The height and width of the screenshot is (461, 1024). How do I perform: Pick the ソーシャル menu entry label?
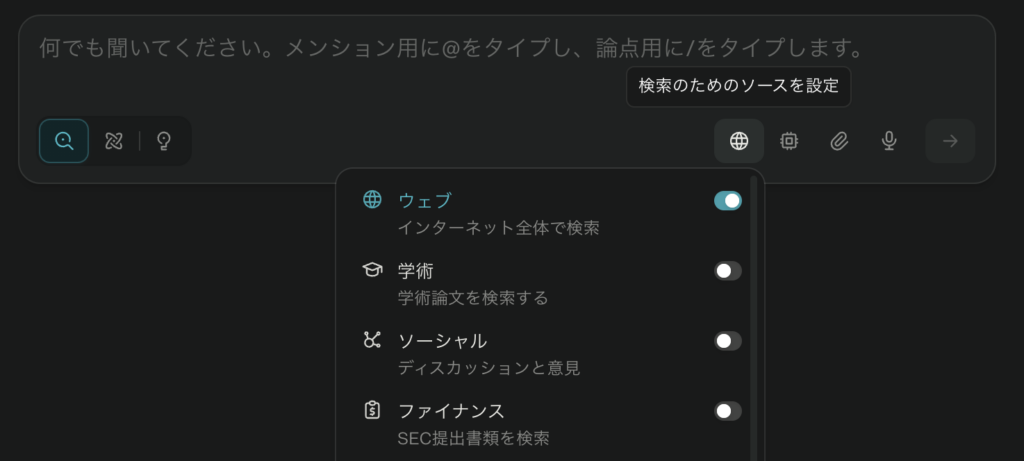tap(442, 341)
